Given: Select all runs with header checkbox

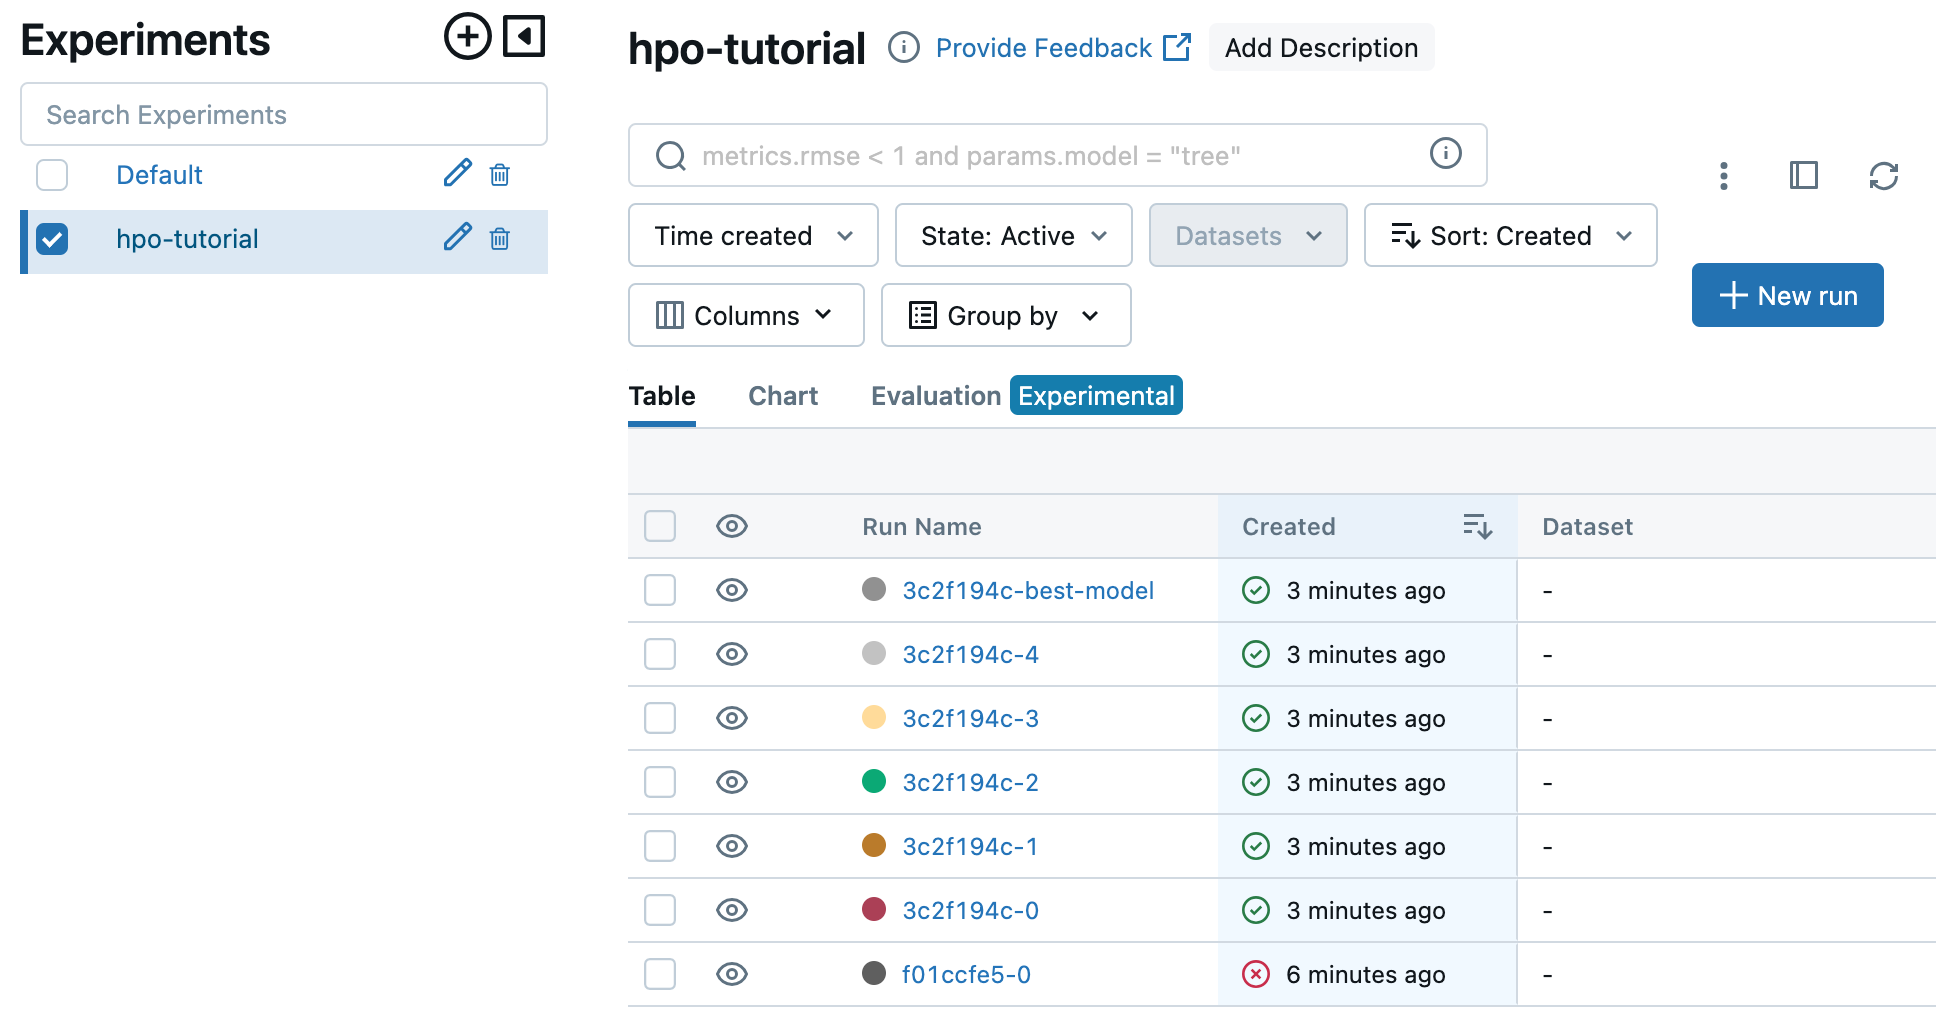Looking at the screenshot, I should click(x=660, y=526).
